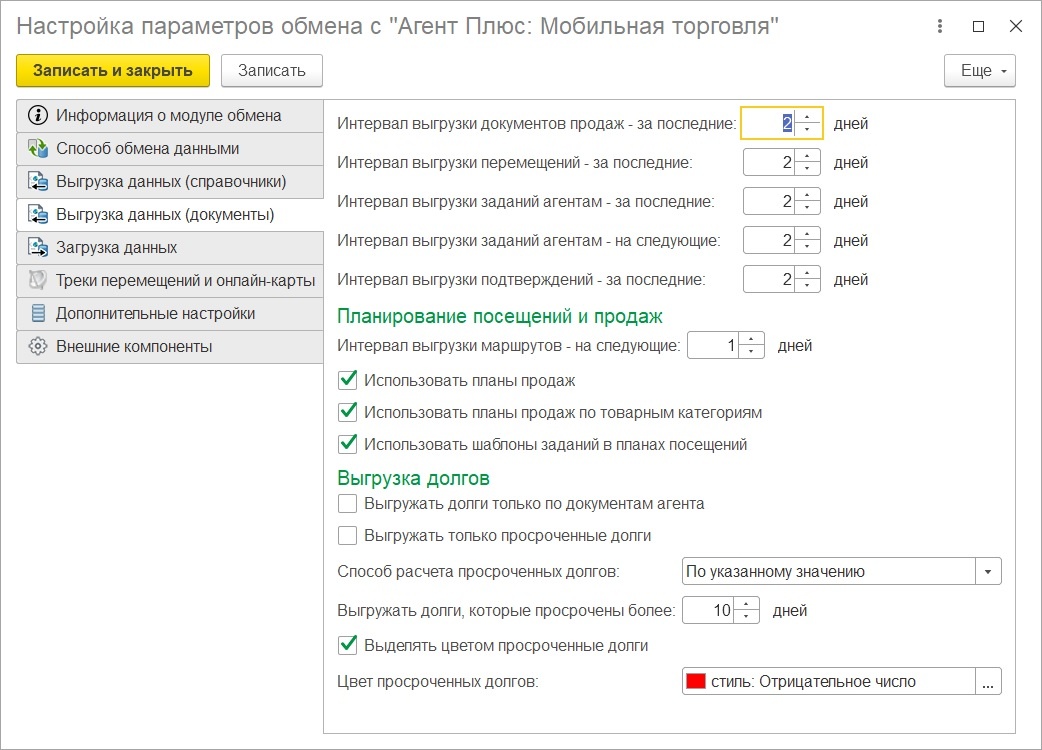
Task: Toggle planы продаж по товарным категориям checkbox
Action: tap(348, 412)
